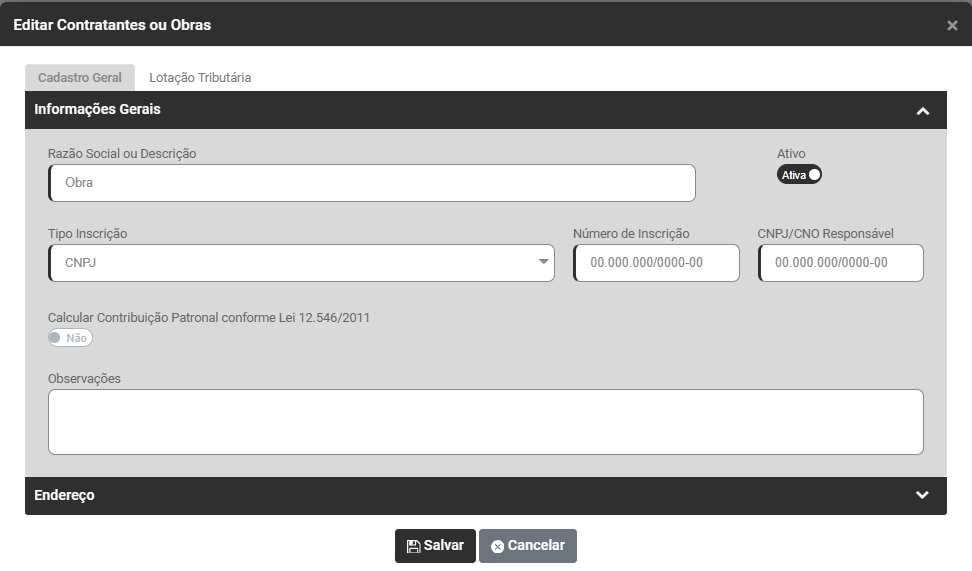Viewport: 972px width, 571px height.
Task: Open the Tipo Inscrição dropdown
Action: click(301, 263)
